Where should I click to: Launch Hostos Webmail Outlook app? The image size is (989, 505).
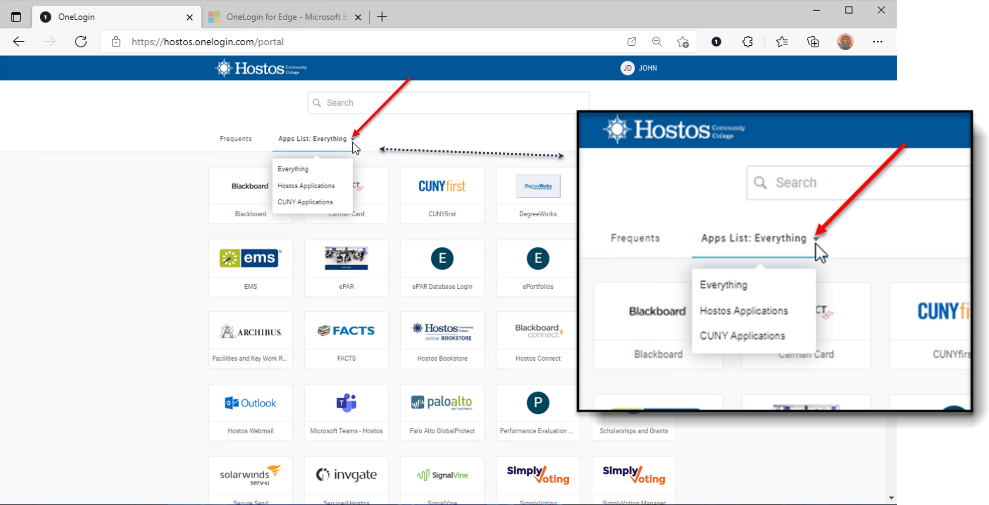[250, 411]
